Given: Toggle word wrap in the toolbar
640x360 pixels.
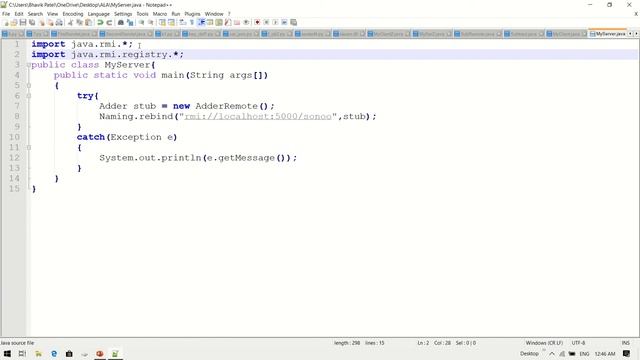Looking at the screenshot, I should [183, 22].
